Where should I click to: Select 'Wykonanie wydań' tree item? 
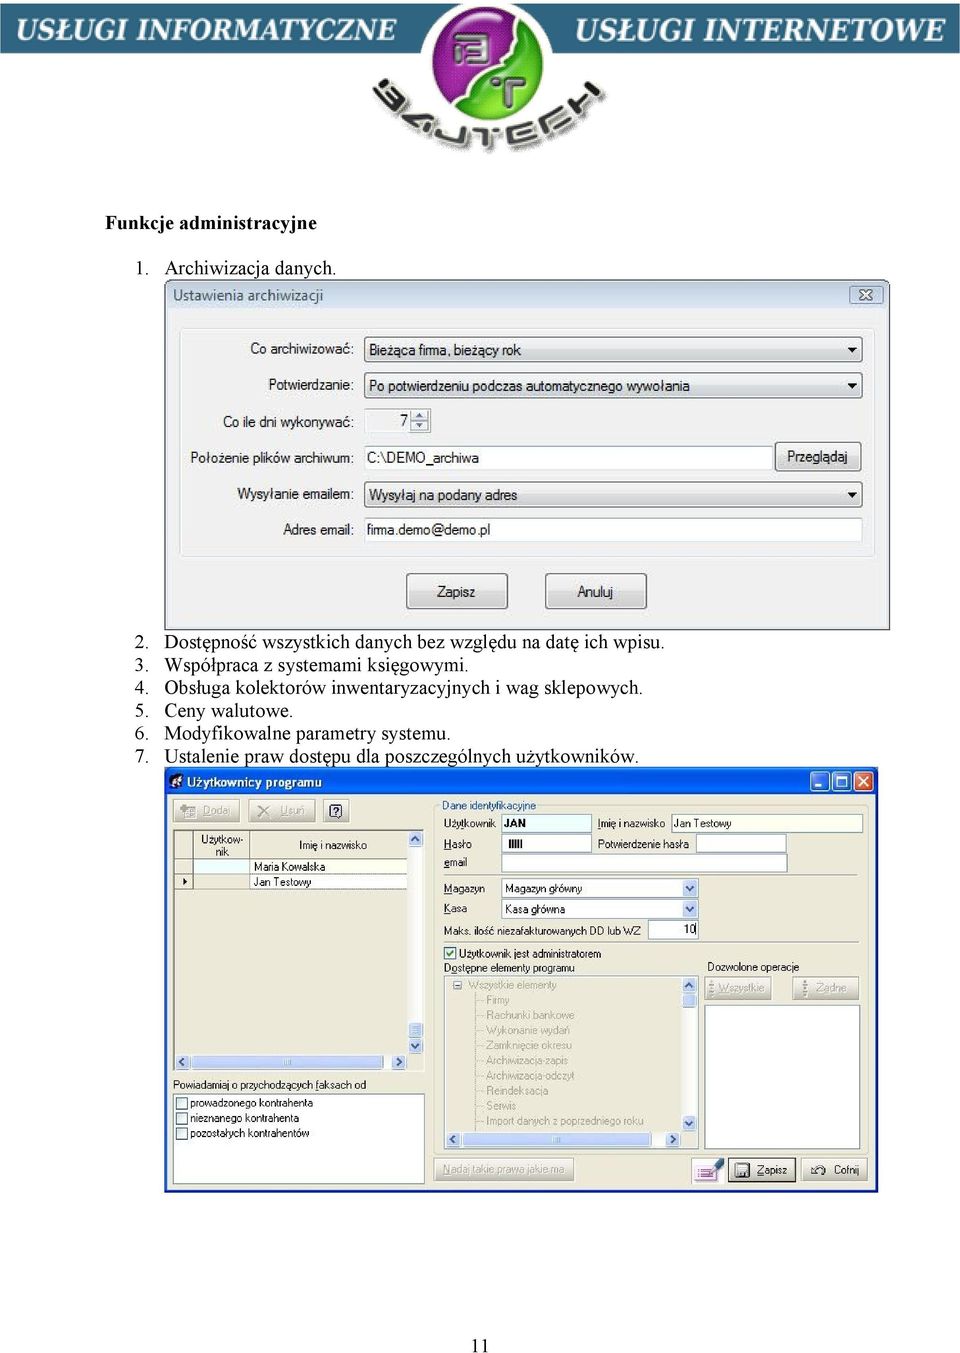528,1030
